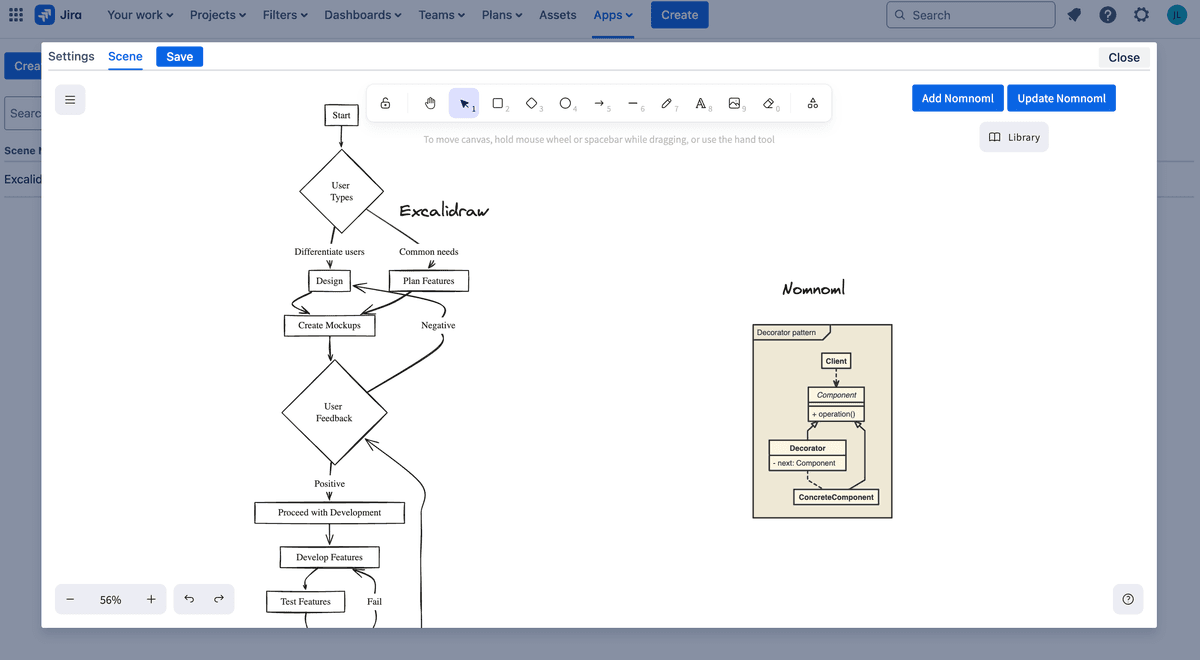Focus the Jira Search field
The width and height of the screenshot is (1200, 660).
tap(970, 15)
